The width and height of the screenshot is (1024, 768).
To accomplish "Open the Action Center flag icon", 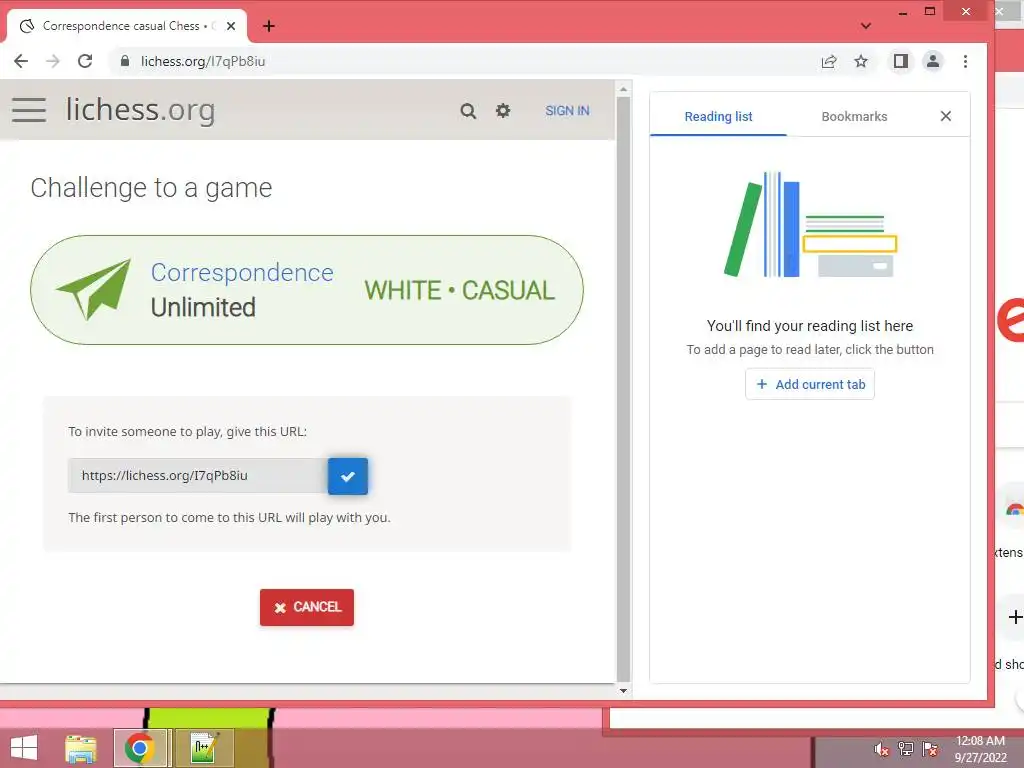I will pyautogui.click(x=930, y=749).
